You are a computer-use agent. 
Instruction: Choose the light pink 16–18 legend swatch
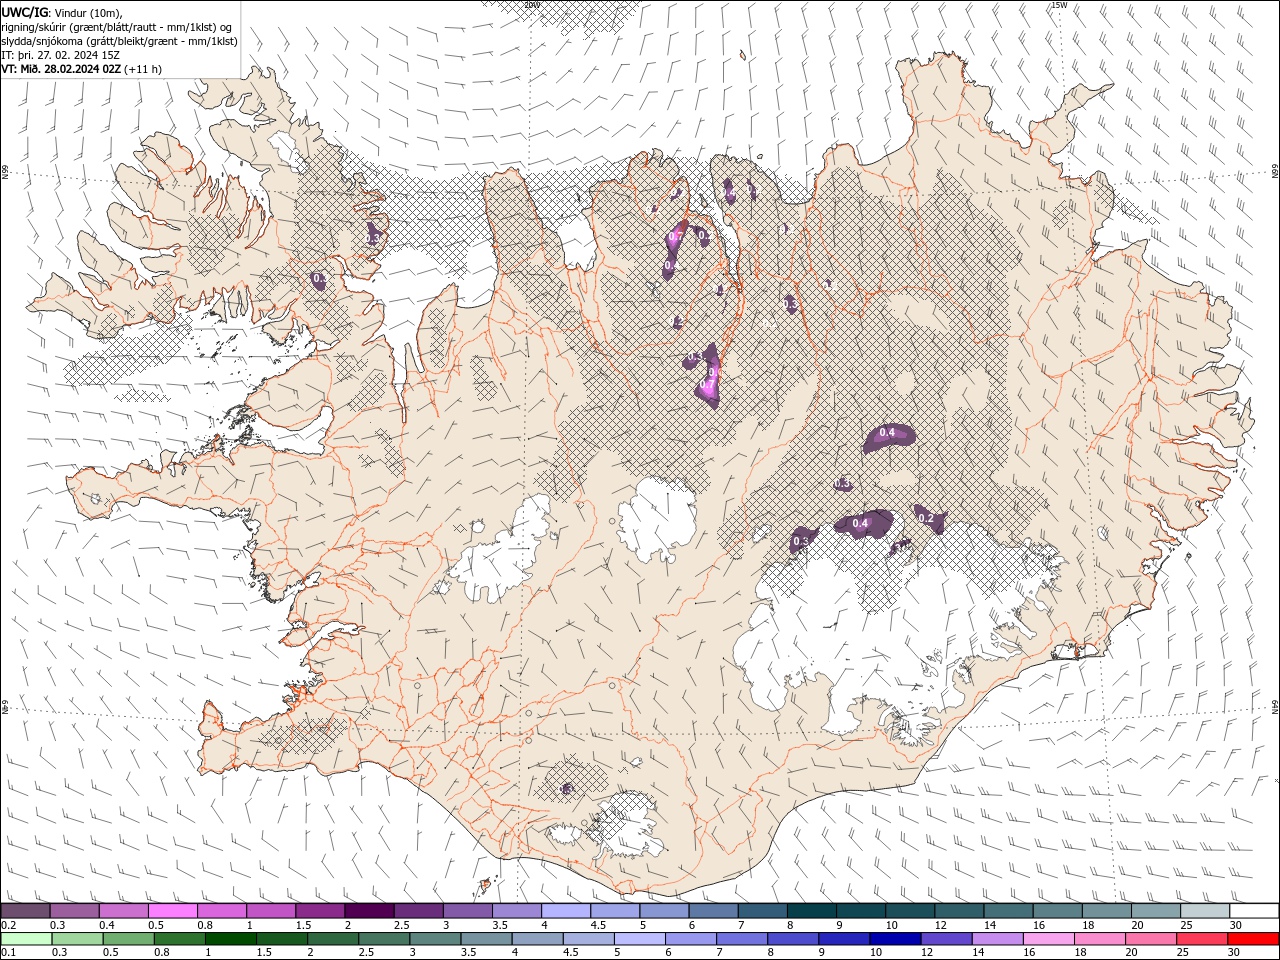[1048, 939]
